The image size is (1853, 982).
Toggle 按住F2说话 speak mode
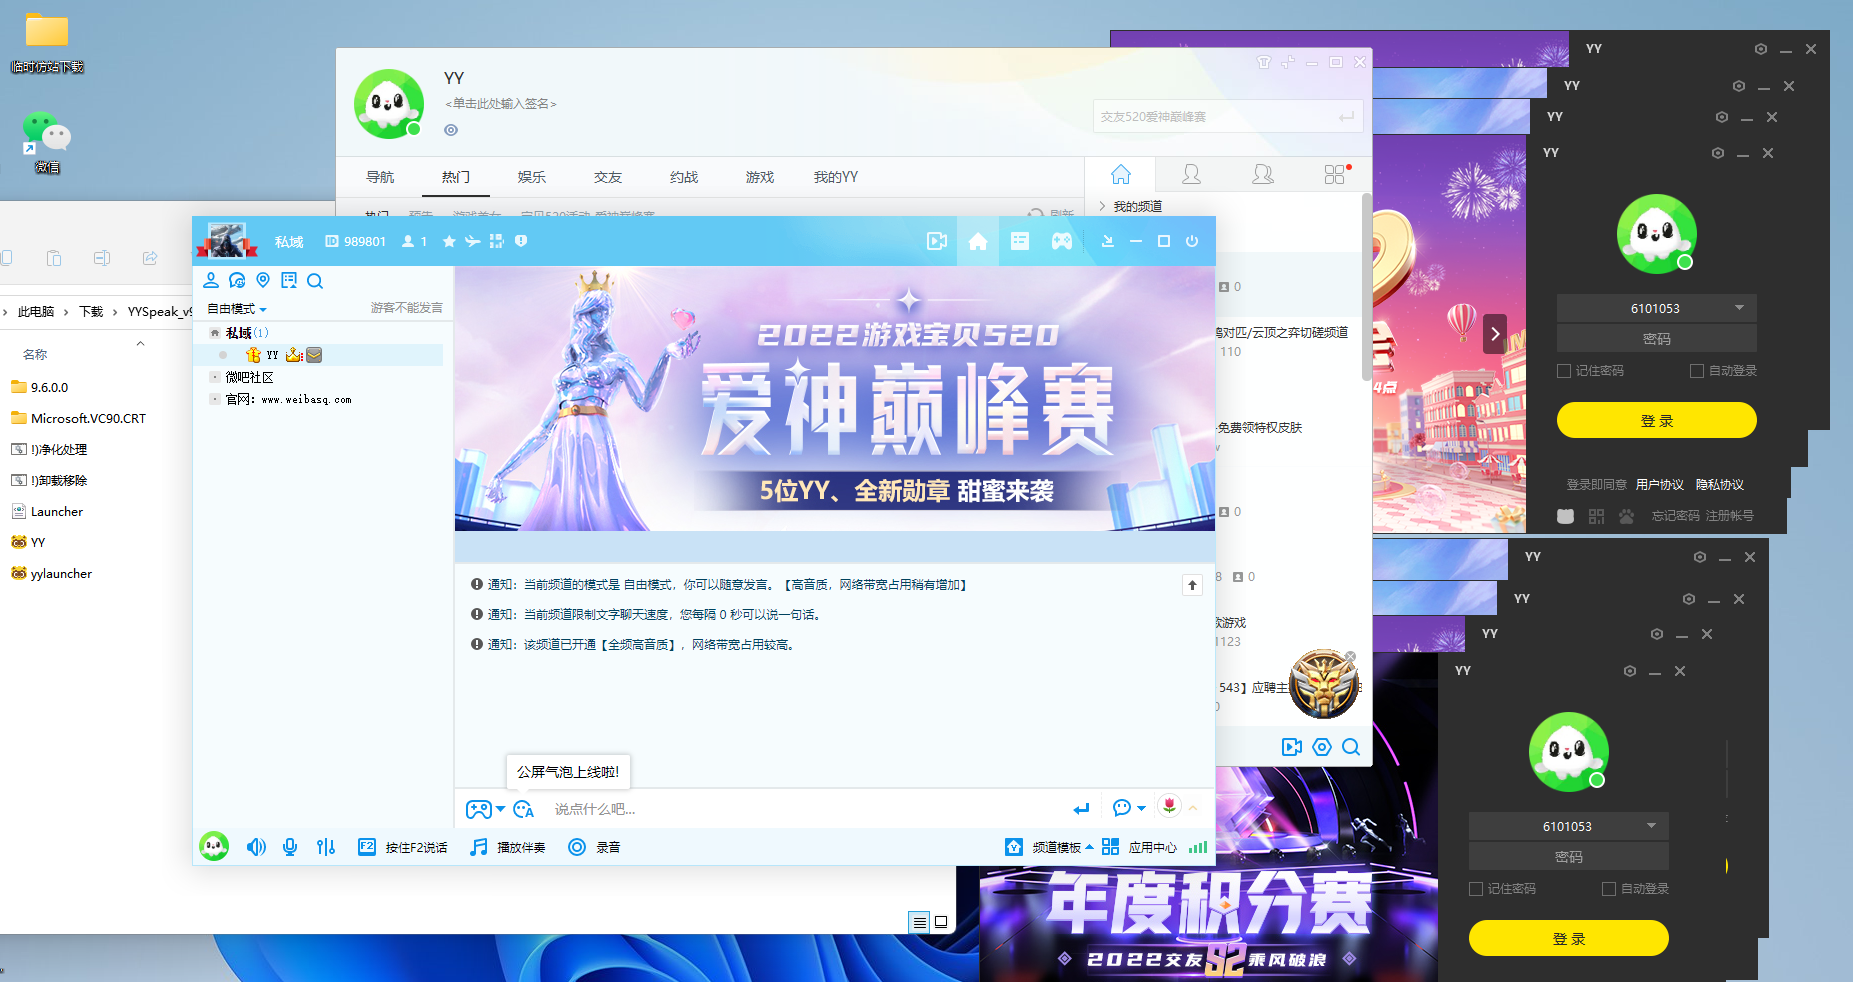(403, 847)
